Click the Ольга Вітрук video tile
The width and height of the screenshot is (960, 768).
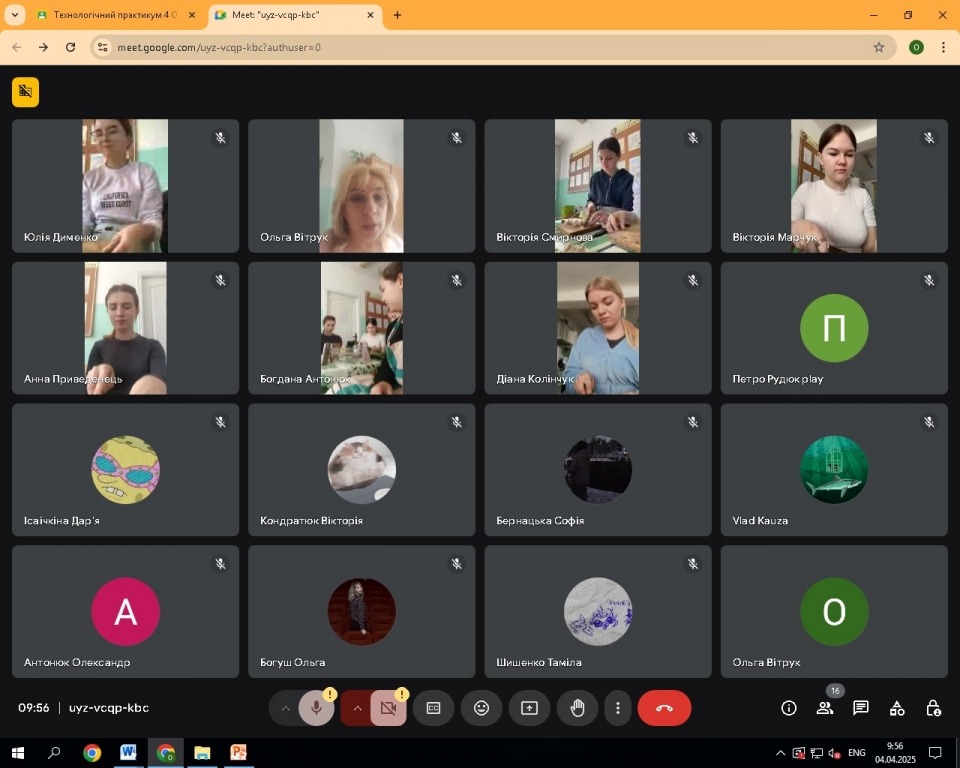pyautogui.click(x=361, y=186)
